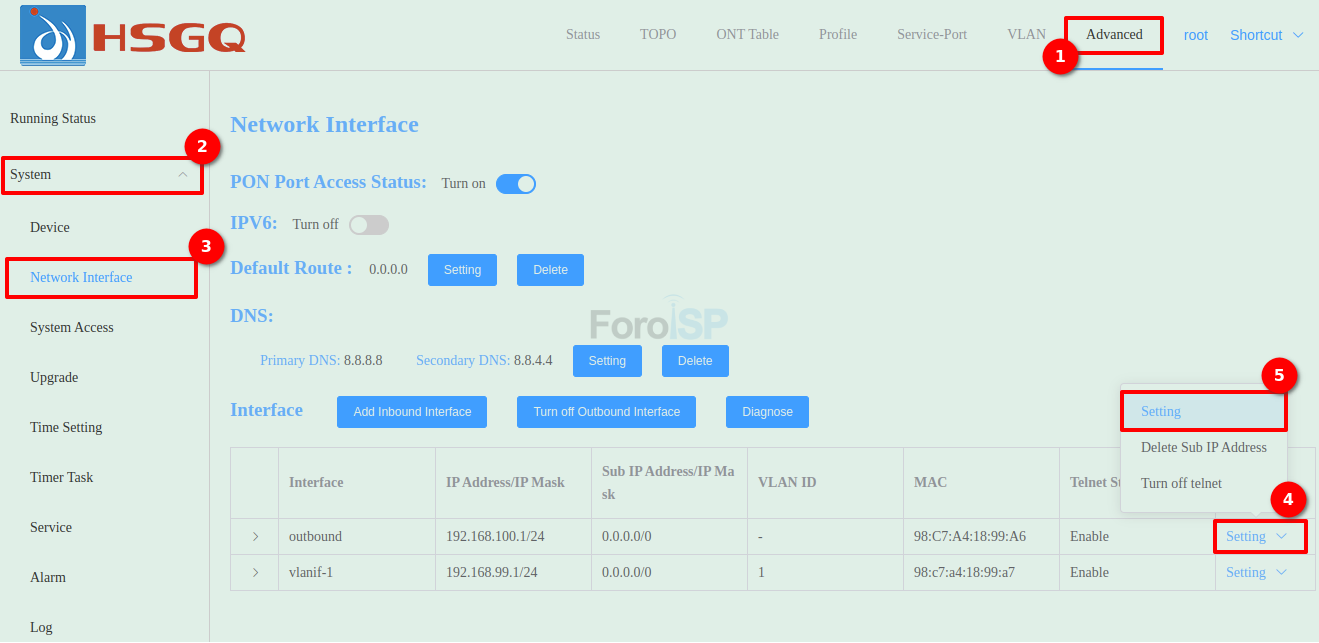The height and width of the screenshot is (643, 1319).
Task: Select Delete Sub IP Address menu option
Action: [1203, 448]
